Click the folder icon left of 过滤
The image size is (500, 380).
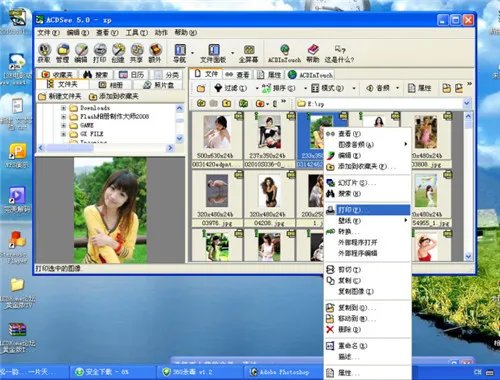tap(201, 88)
